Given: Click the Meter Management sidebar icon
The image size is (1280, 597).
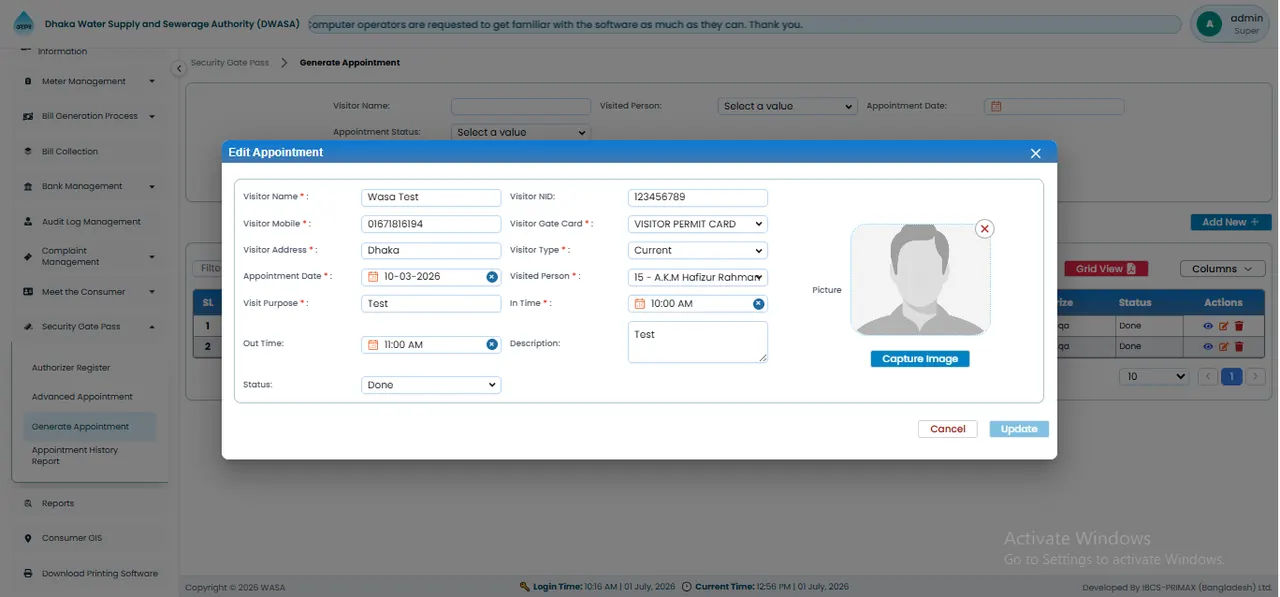Looking at the screenshot, I should 28,82.
